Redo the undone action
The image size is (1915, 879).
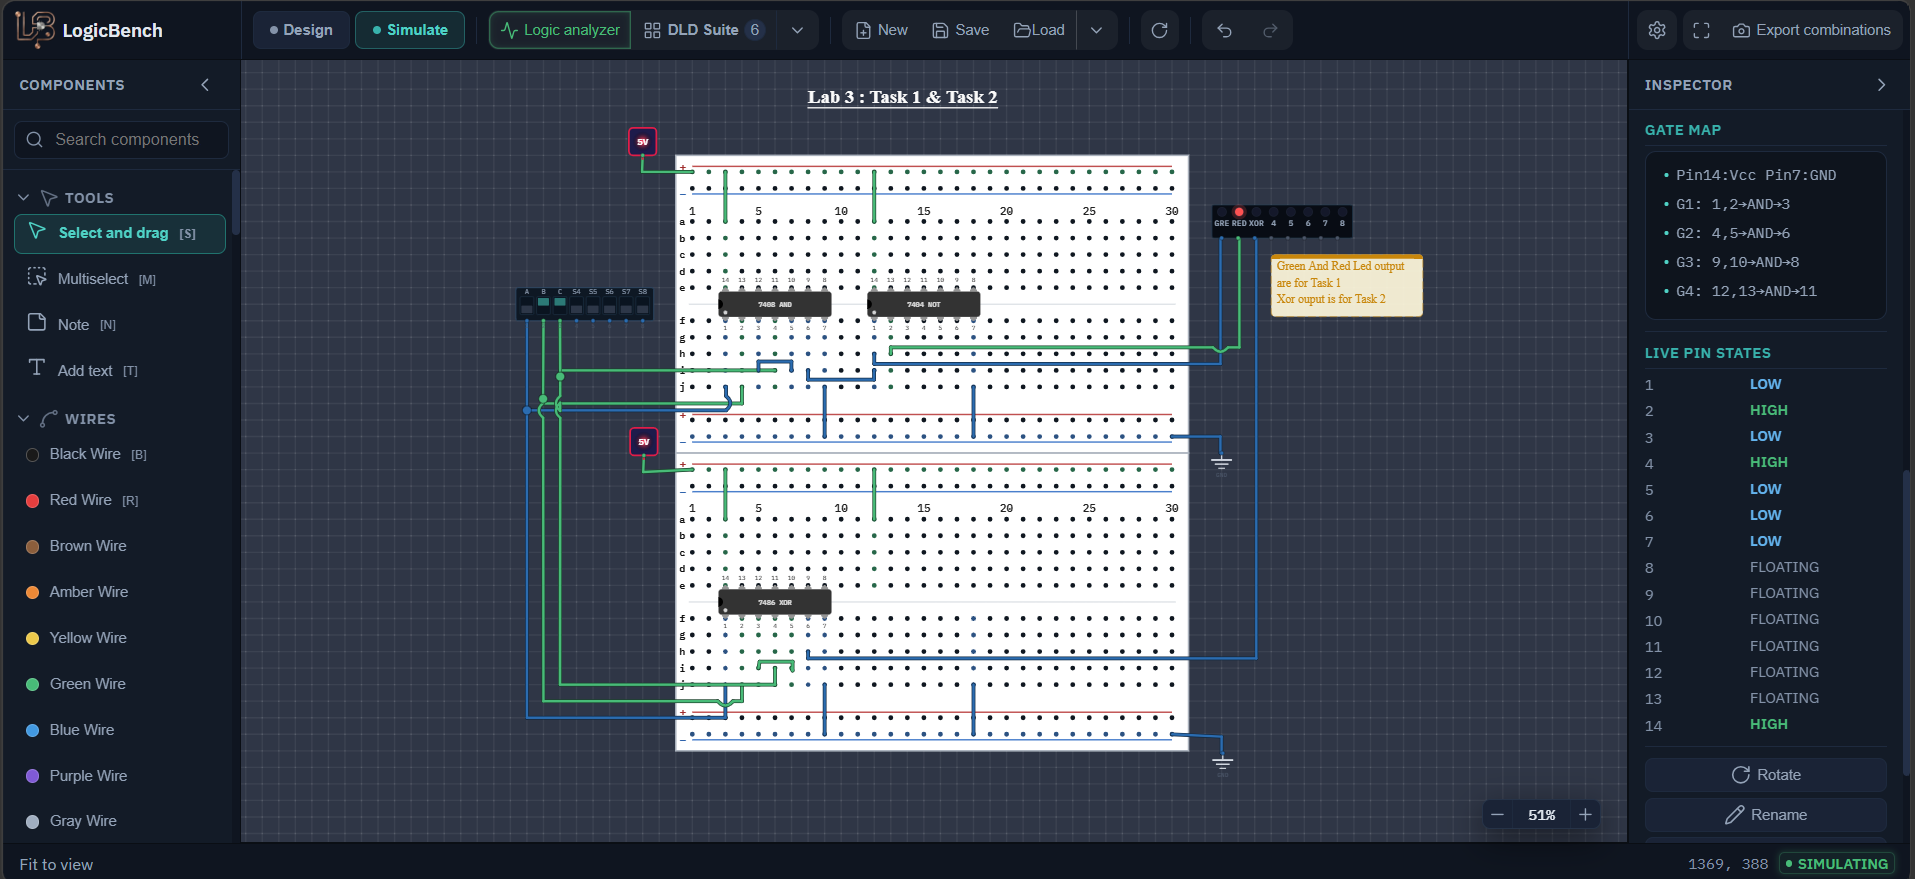click(1270, 30)
